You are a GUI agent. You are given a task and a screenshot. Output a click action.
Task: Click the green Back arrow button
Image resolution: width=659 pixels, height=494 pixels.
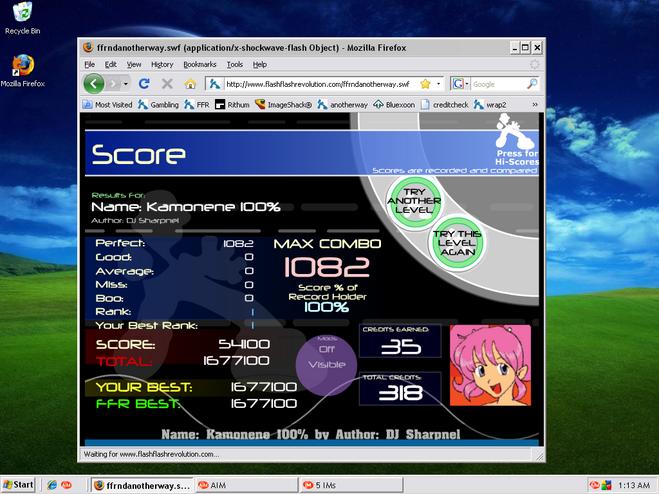pyautogui.click(x=94, y=84)
